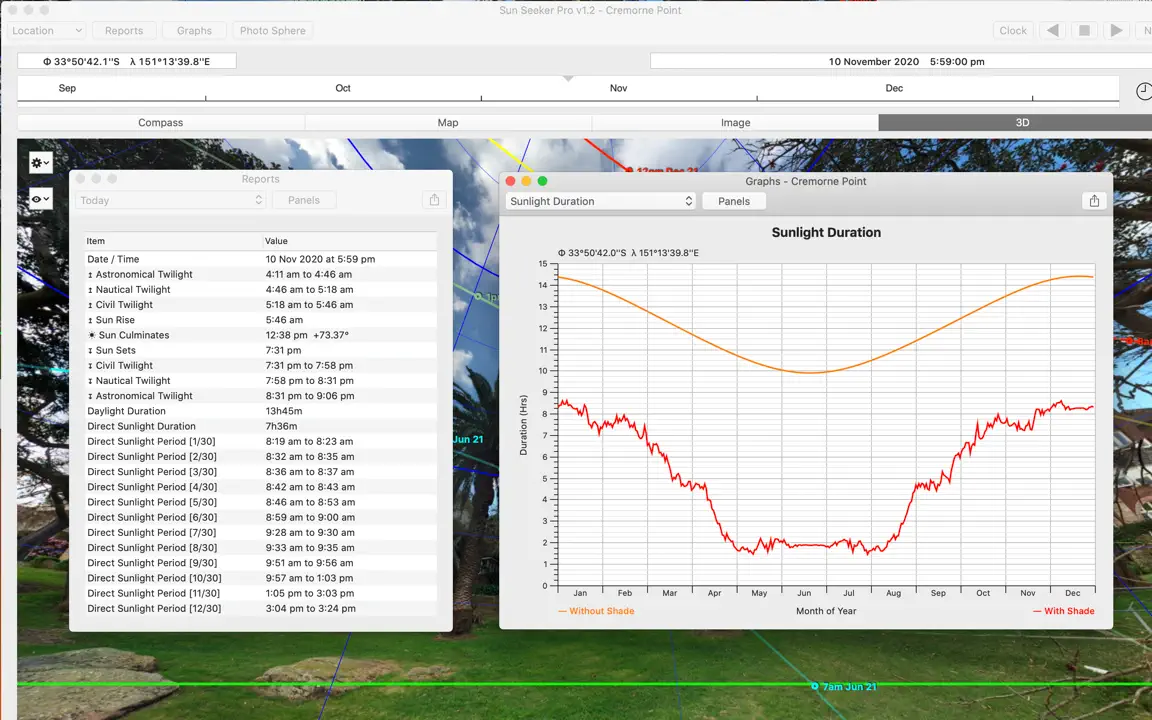The height and width of the screenshot is (720, 1152).
Task: Open the gear settings icon in 3D view
Action: tap(40, 162)
